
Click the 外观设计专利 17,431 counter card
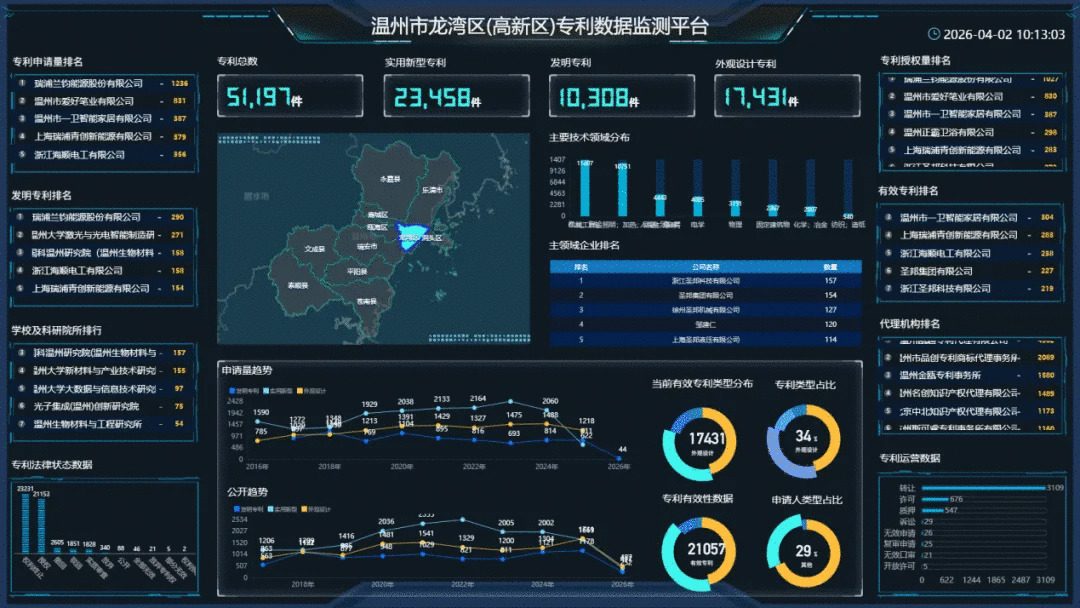tap(786, 97)
